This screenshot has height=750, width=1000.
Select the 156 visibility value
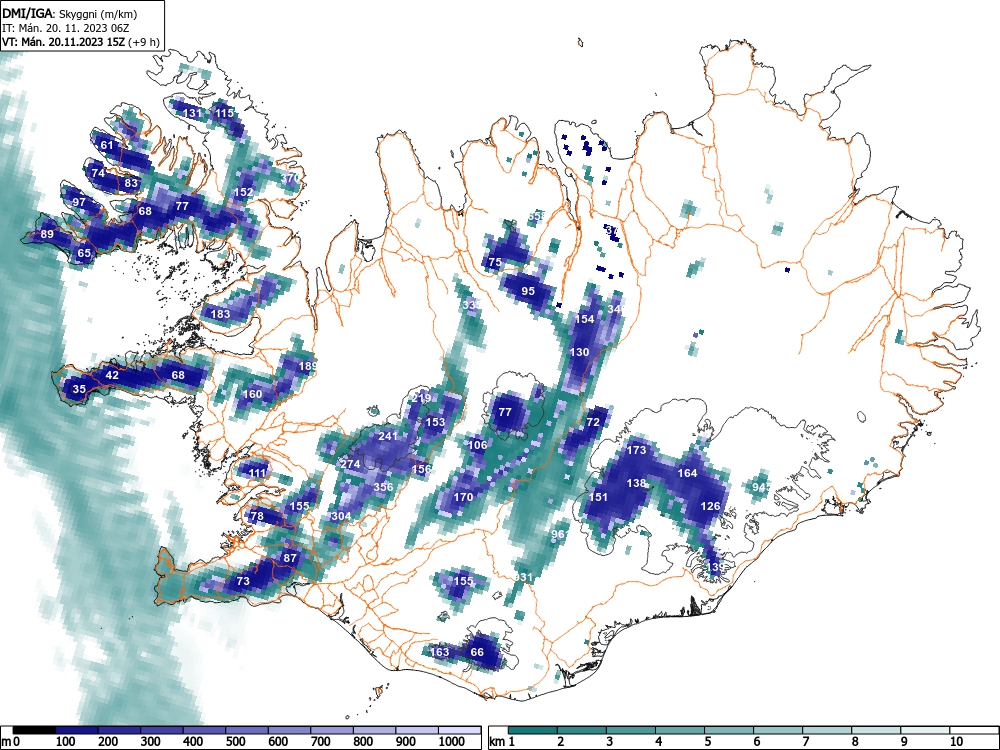point(421,469)
